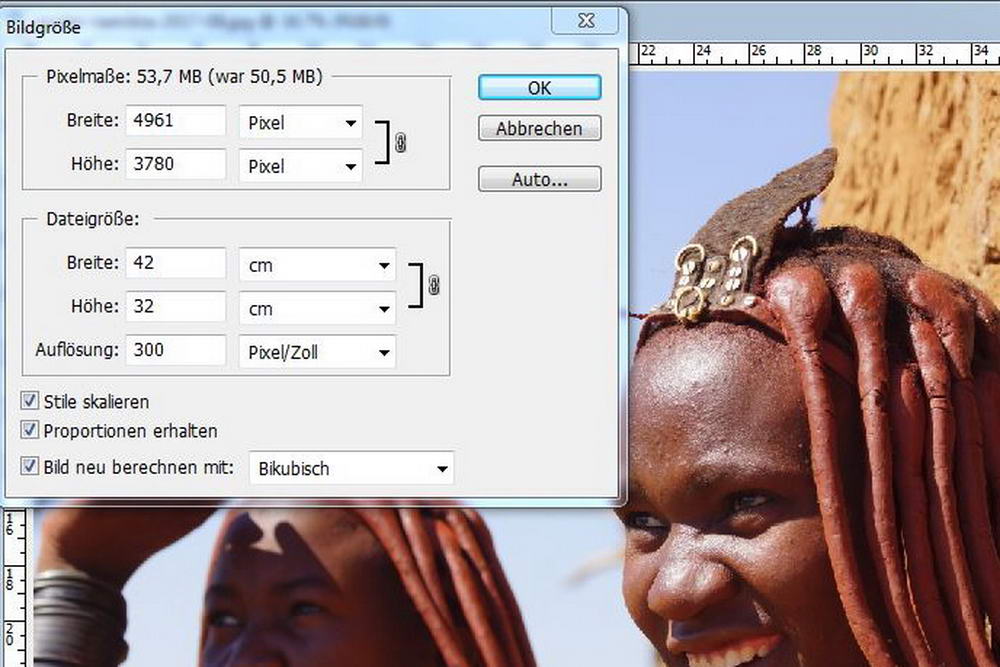Uncheck Bild neu berechnen mit
Image resolution: width=1000 pixels, height=667 pixels.
[x=30, y=466]
